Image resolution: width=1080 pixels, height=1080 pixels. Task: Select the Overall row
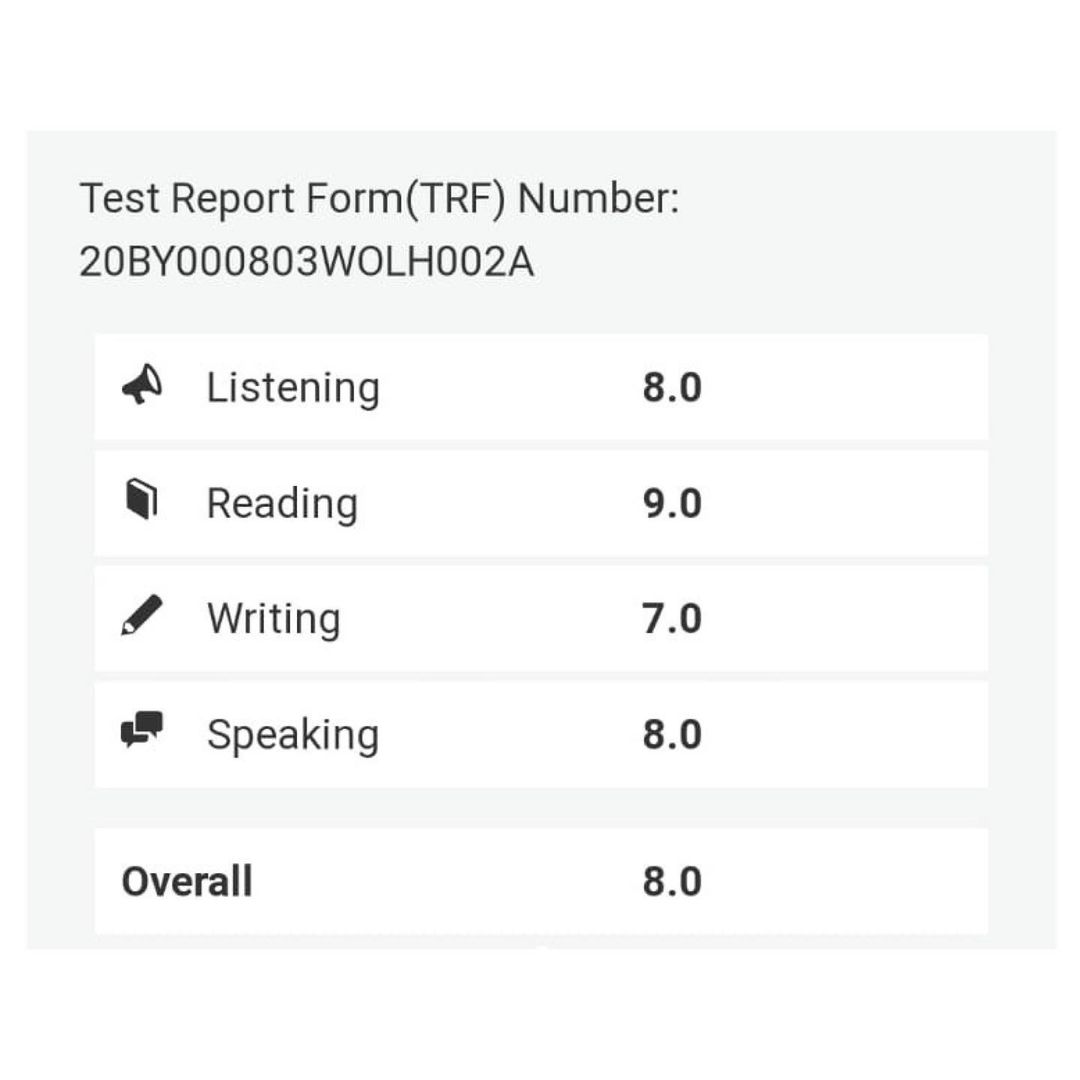pos(540,880)
